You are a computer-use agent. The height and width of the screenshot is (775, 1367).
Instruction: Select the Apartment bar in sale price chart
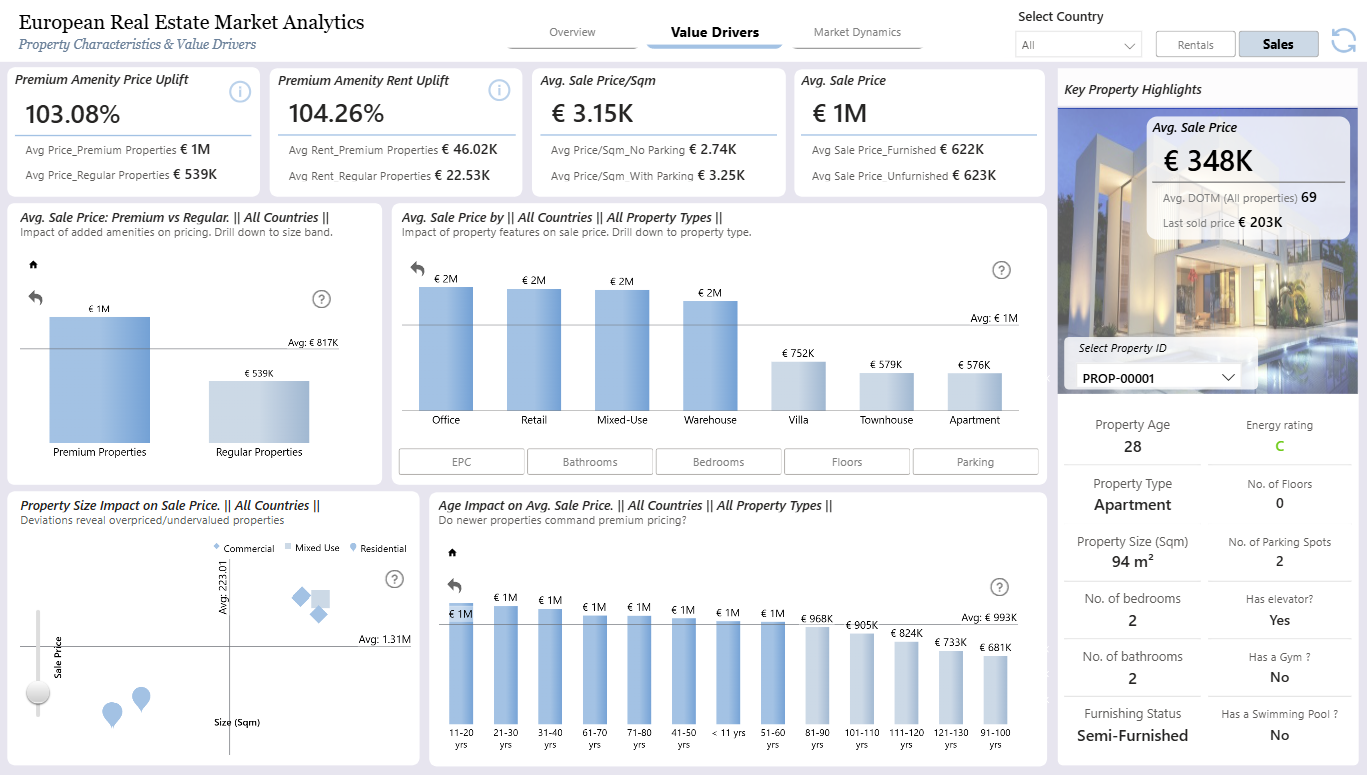[x=975, y=392]
